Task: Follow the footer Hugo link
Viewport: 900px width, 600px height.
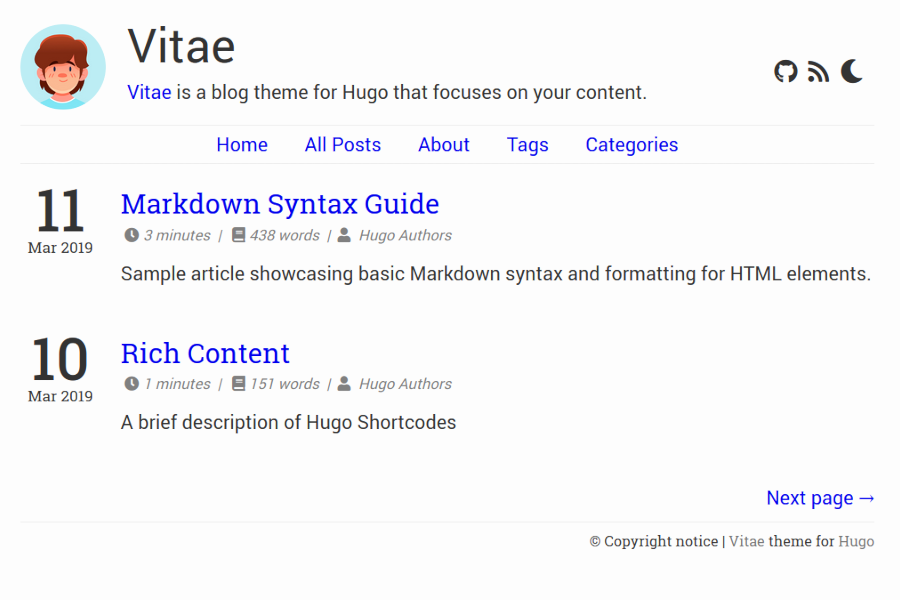Action: [856, 541]
